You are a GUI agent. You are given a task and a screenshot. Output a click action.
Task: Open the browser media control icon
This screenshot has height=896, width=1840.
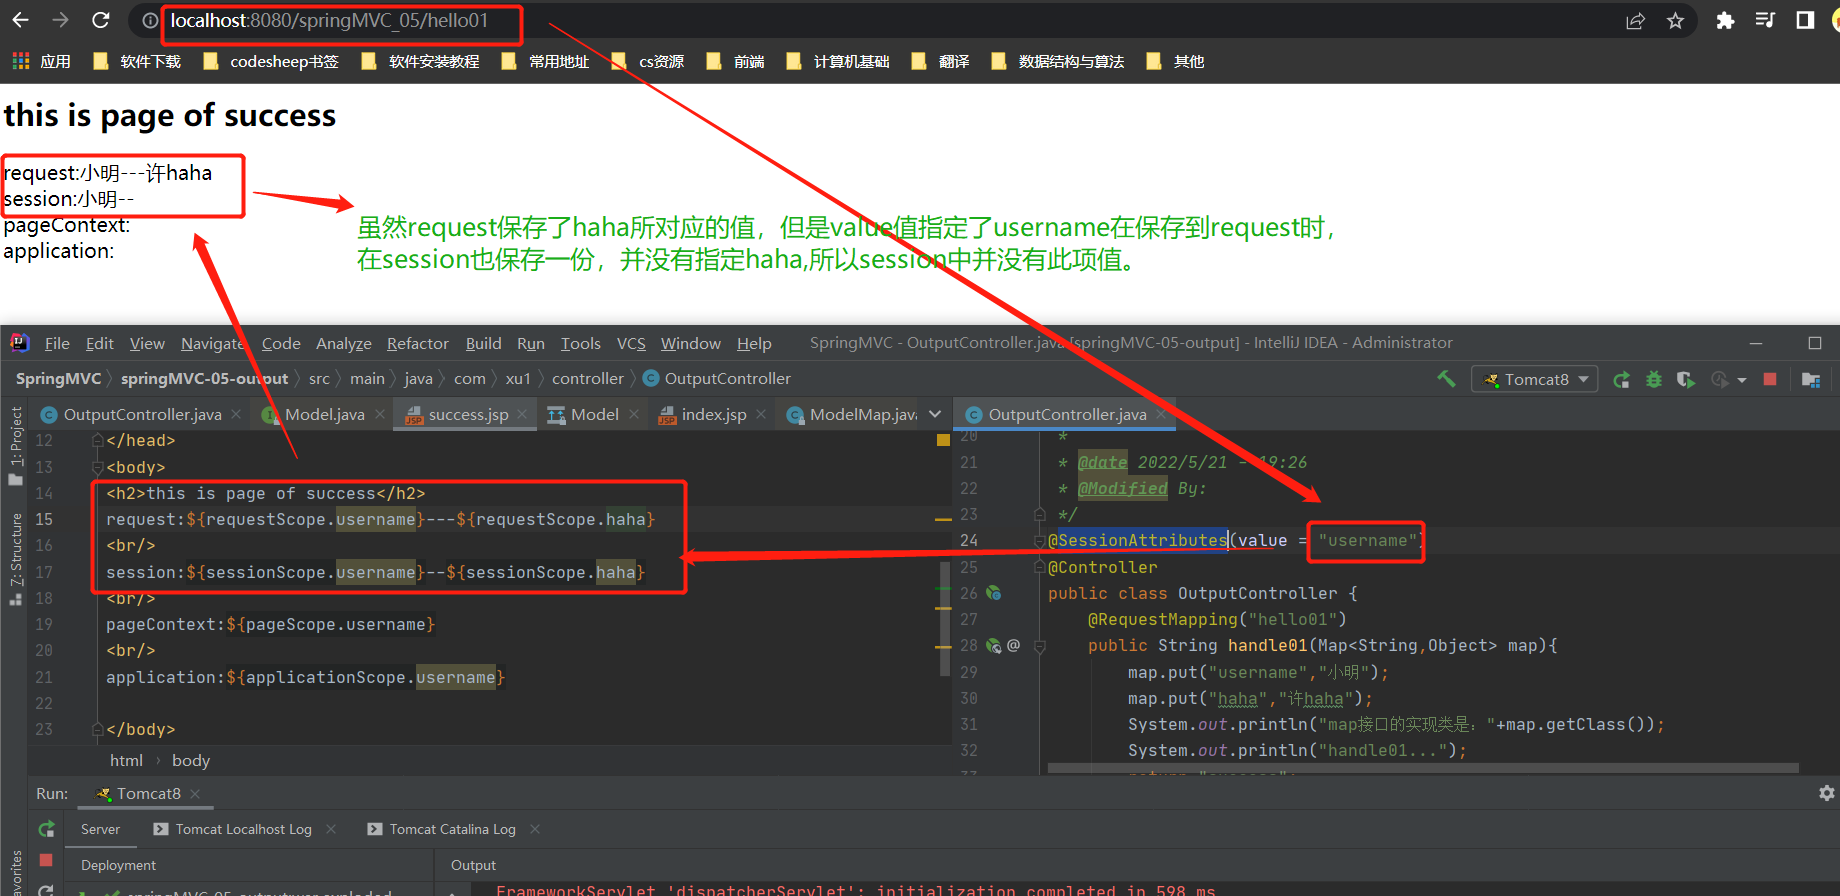point(1765,20)
